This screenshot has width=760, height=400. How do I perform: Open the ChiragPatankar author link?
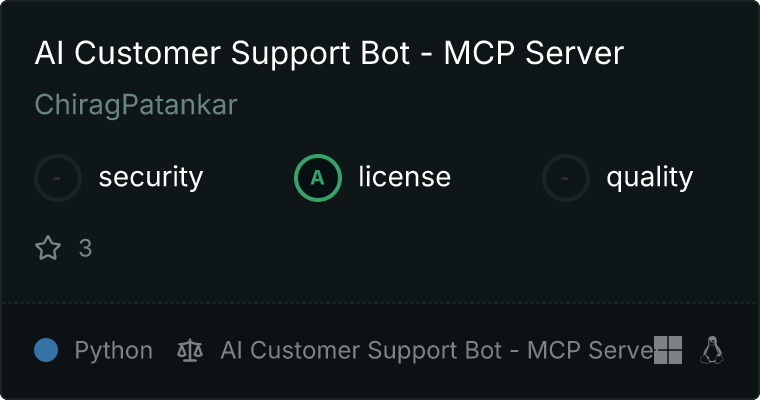click(136, 105)
